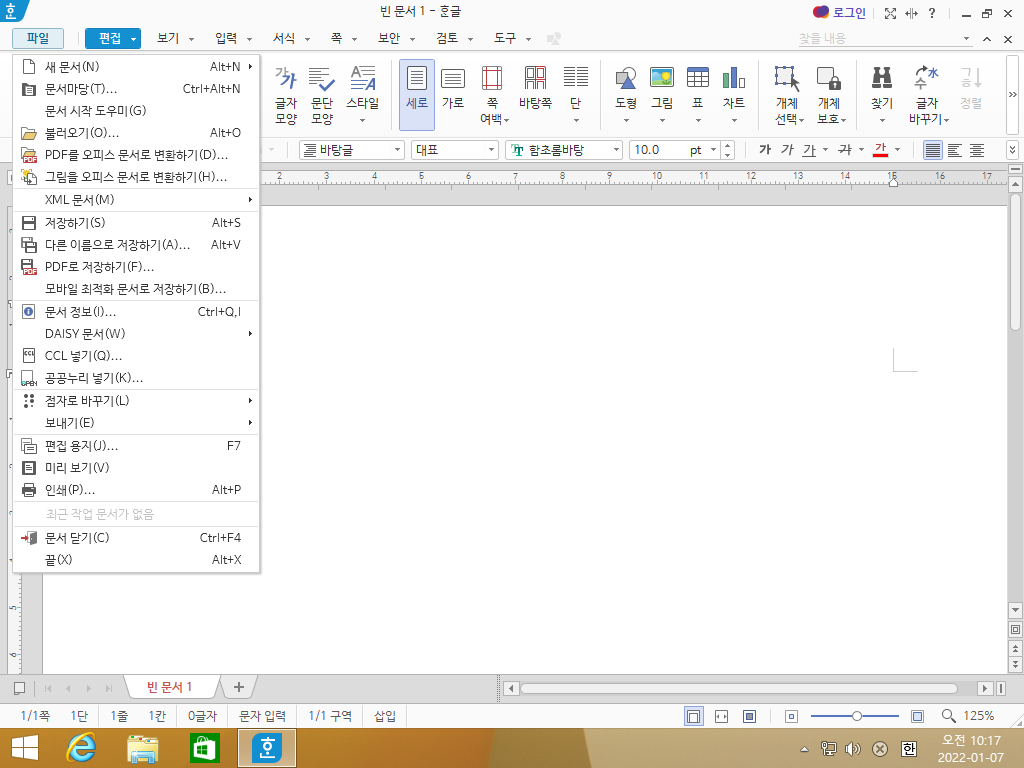This screenshot has width=1024, height=768.
Task: Open the font size unit dropdown
Action: [713, 150]
